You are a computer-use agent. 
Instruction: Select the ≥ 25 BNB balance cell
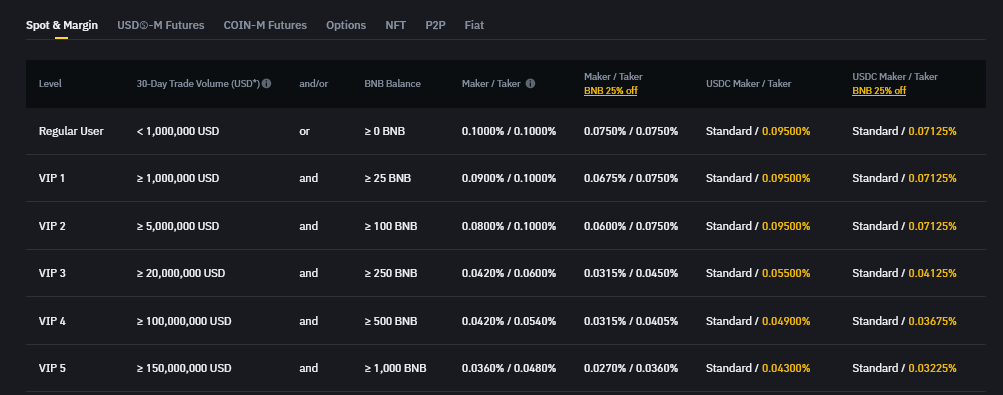[x=388, y=178]
